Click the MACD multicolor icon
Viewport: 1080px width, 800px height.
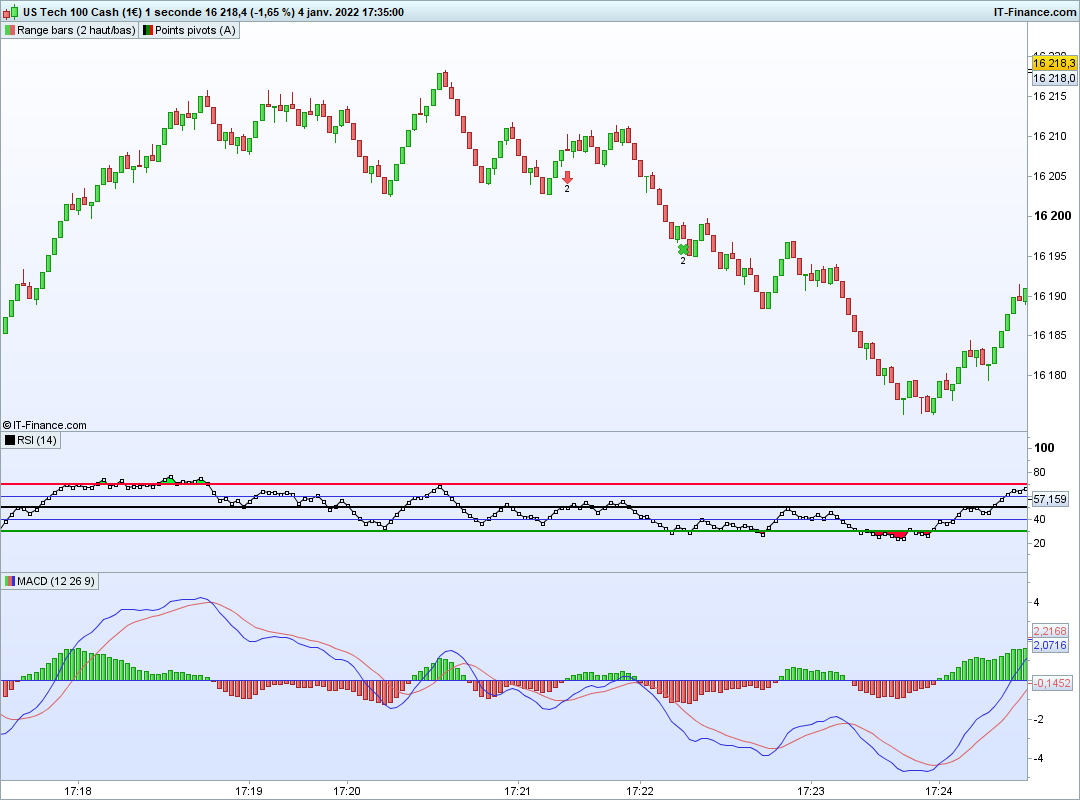point(10,582)
